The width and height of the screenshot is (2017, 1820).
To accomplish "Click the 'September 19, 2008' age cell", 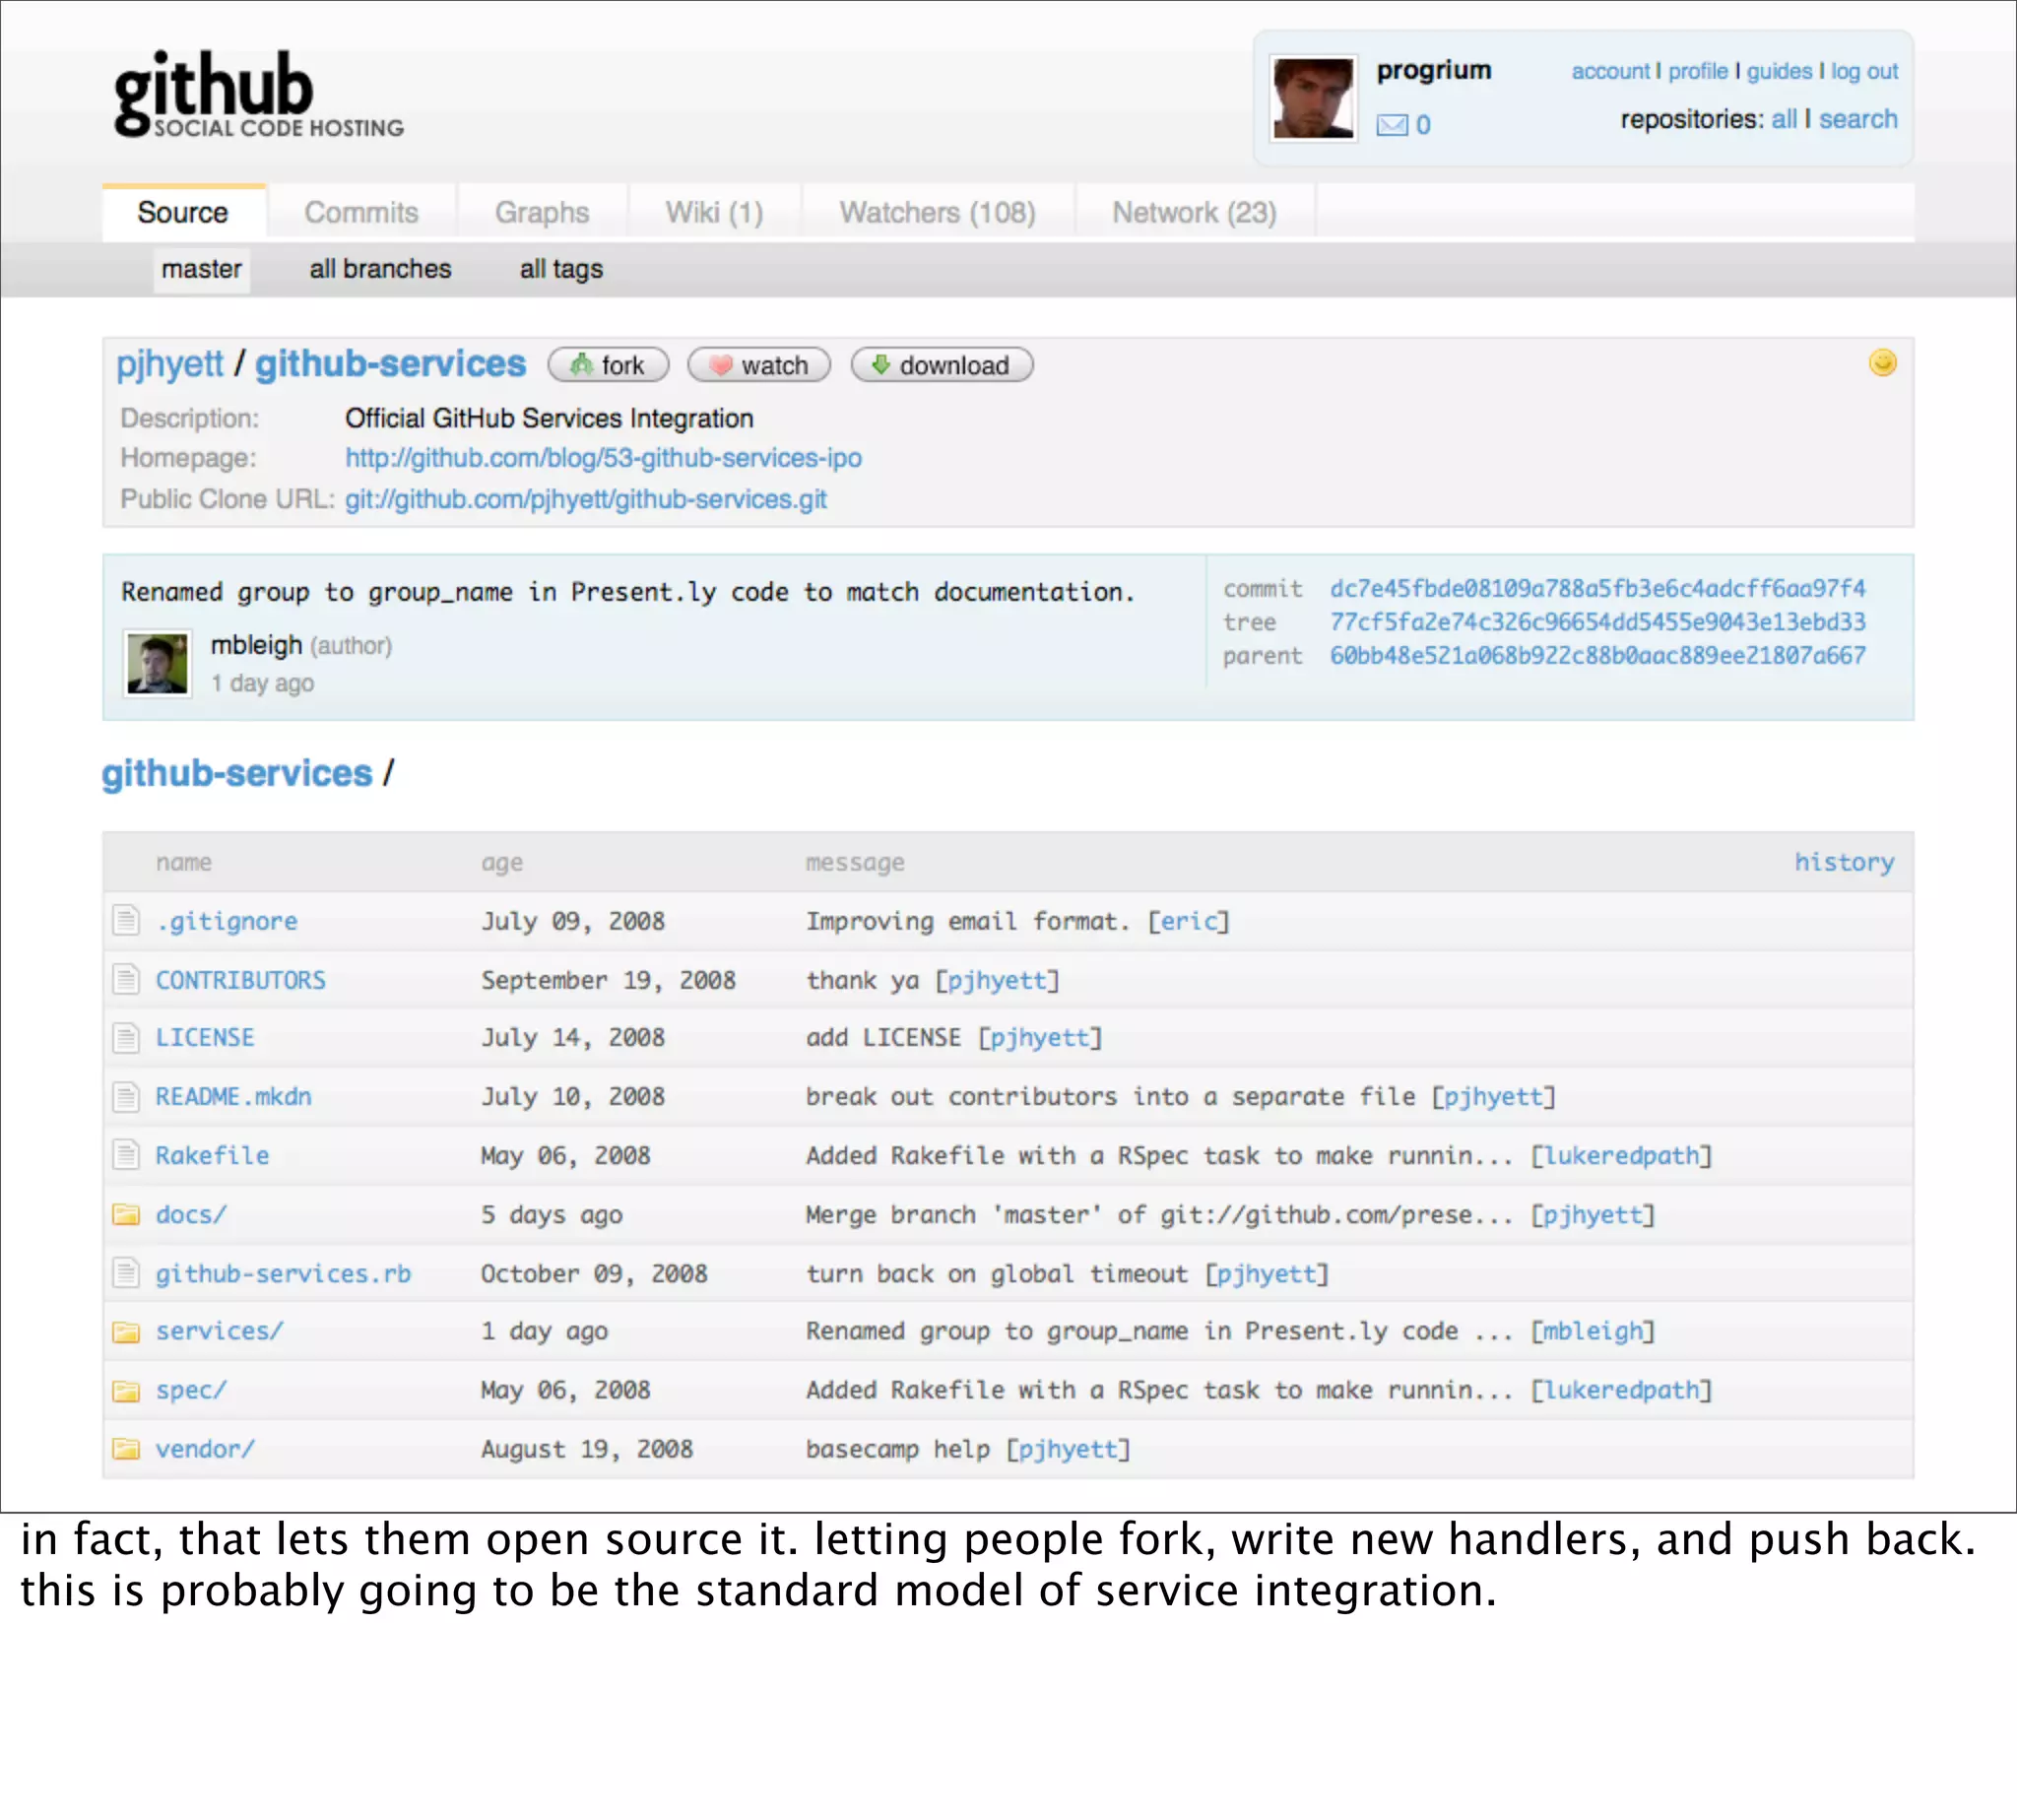I will click(608, 979).
